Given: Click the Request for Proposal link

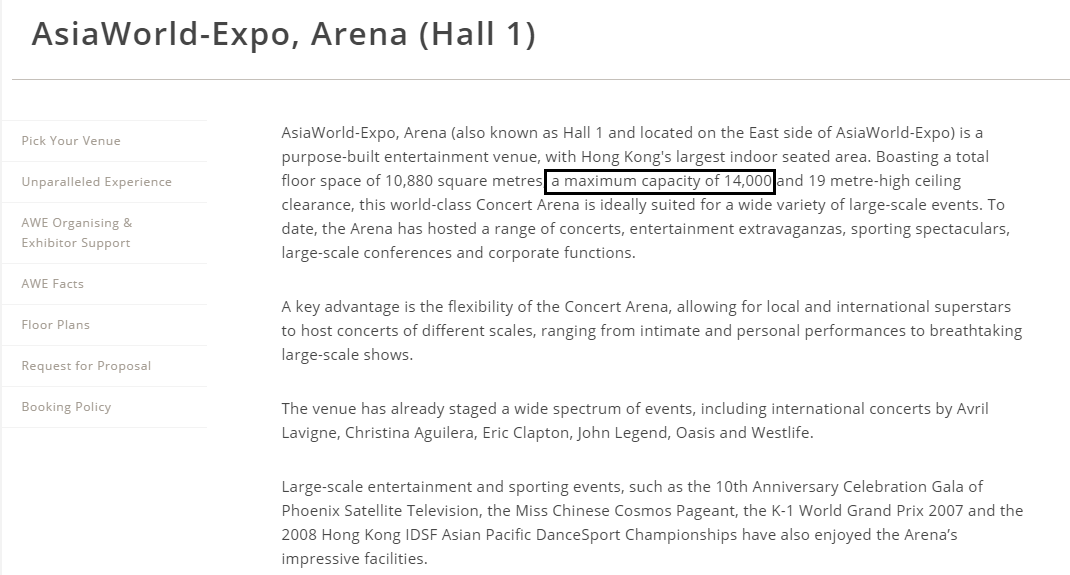Looking at the screenshot, I should (86, 366).
